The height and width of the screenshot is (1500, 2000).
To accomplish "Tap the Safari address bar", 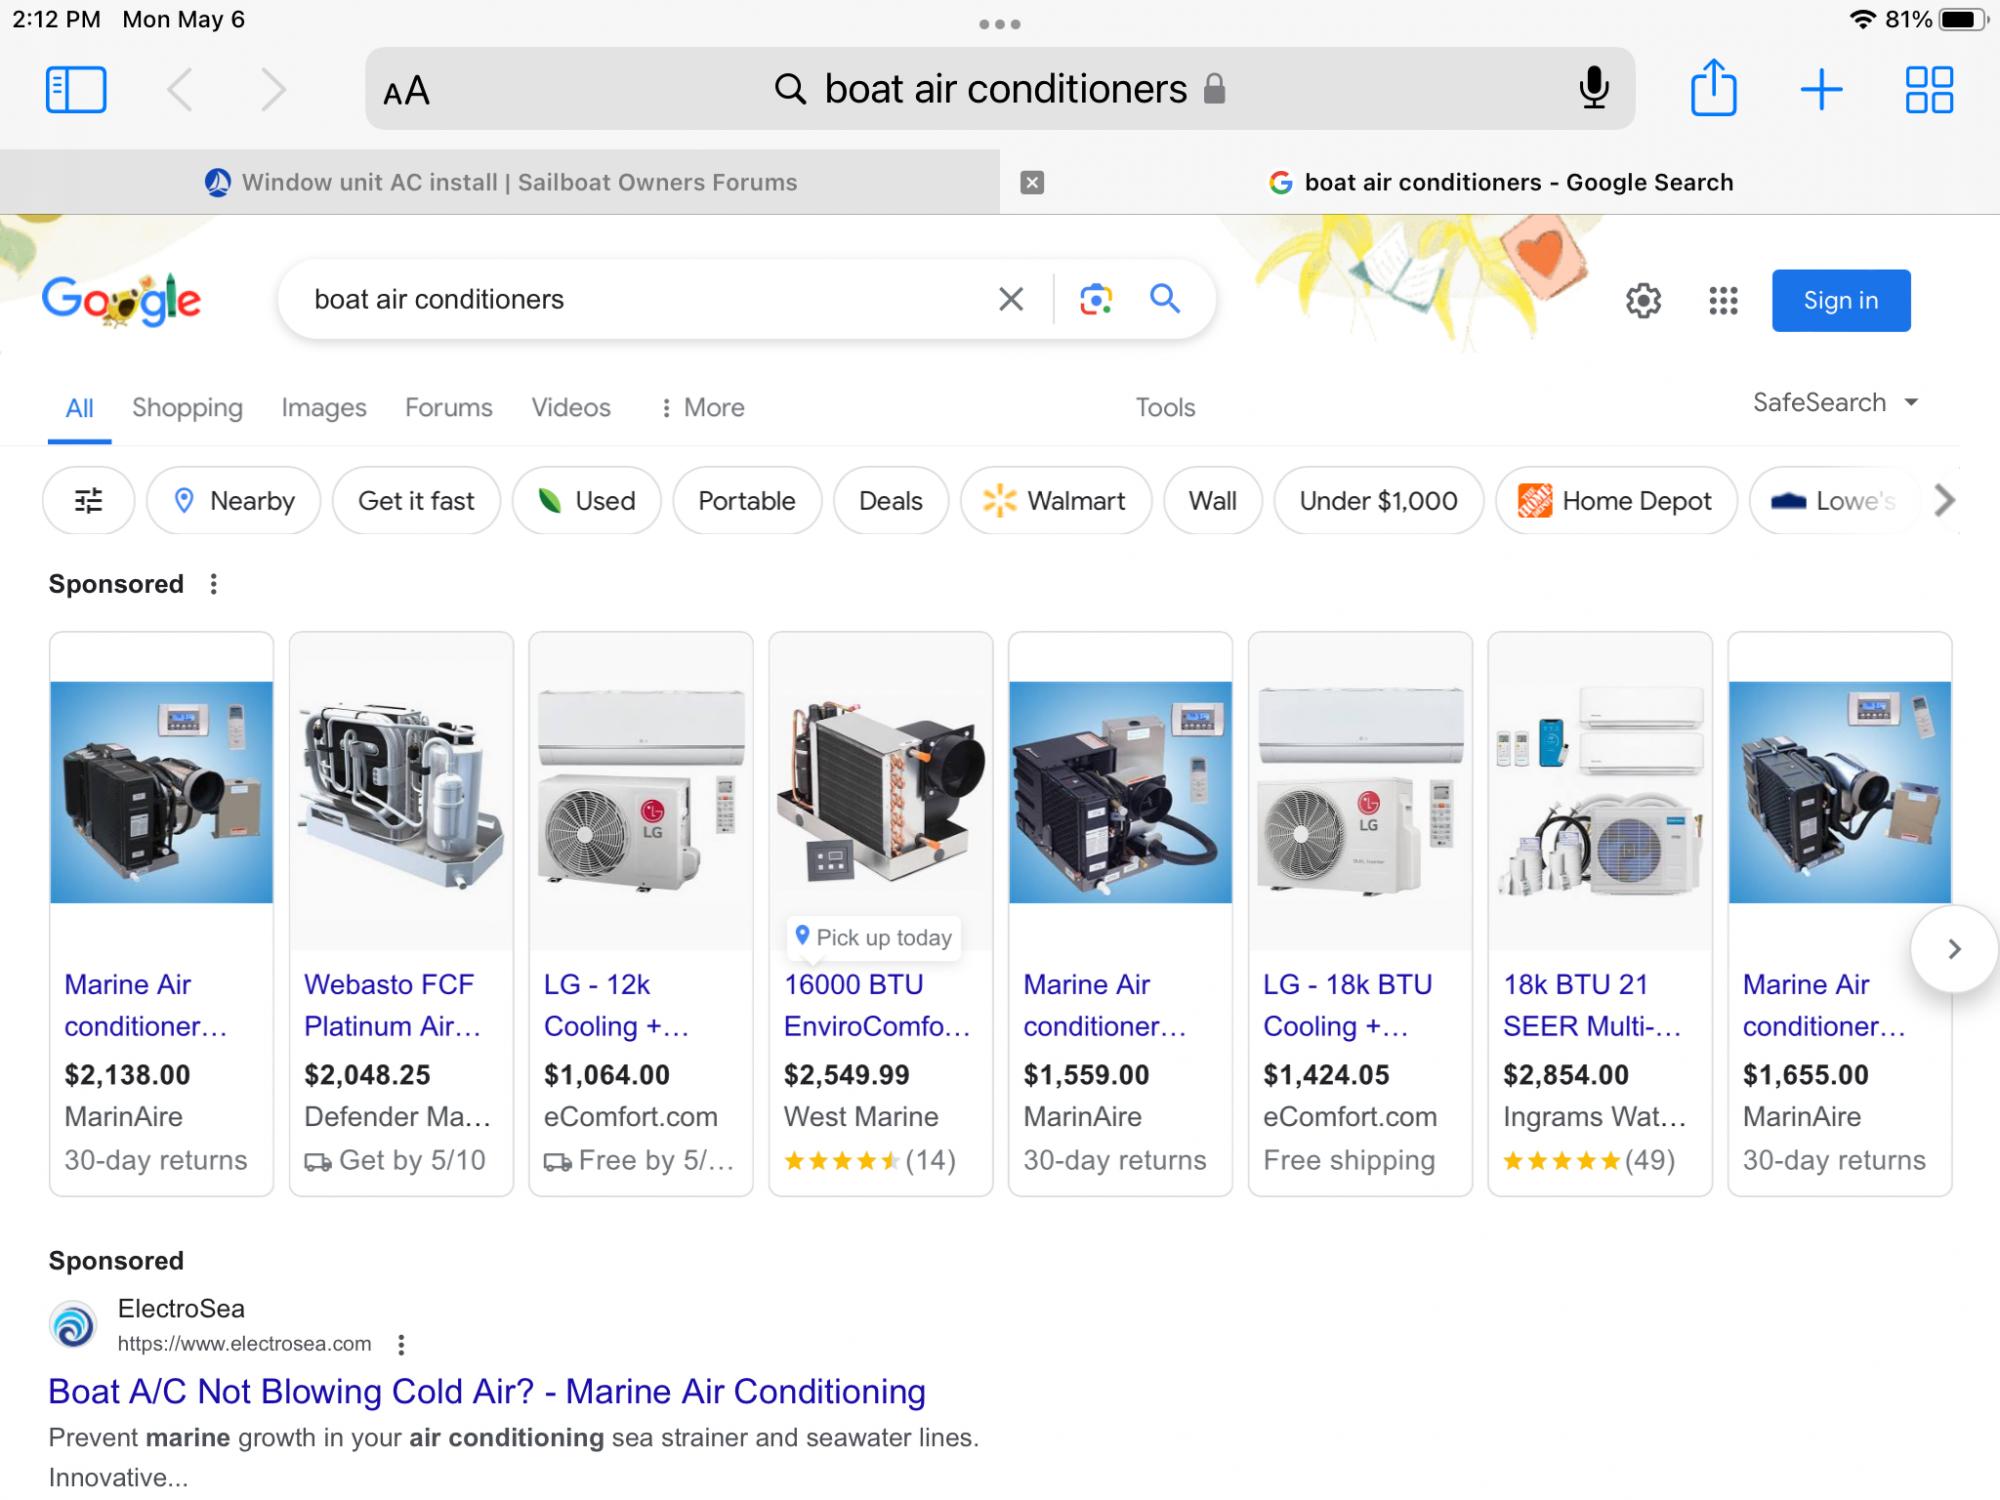I will [1000, 89].
